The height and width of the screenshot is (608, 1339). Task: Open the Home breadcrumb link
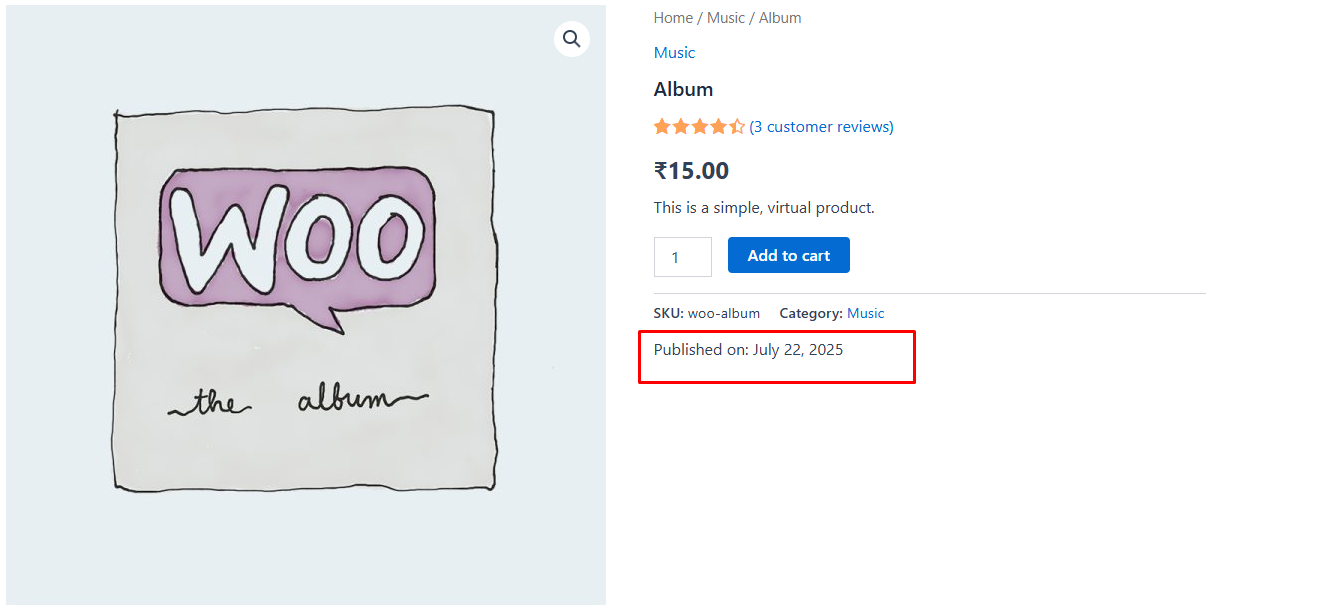(672, 17)
